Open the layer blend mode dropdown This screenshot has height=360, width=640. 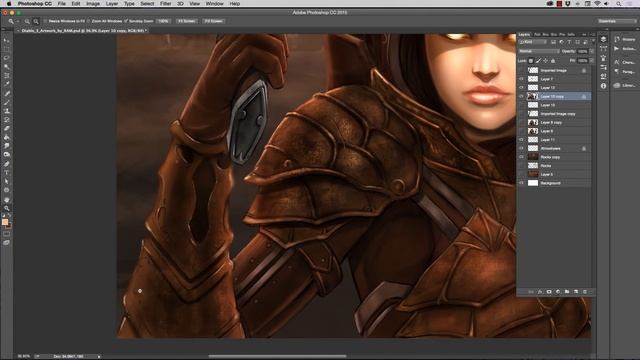pos(539,51)
